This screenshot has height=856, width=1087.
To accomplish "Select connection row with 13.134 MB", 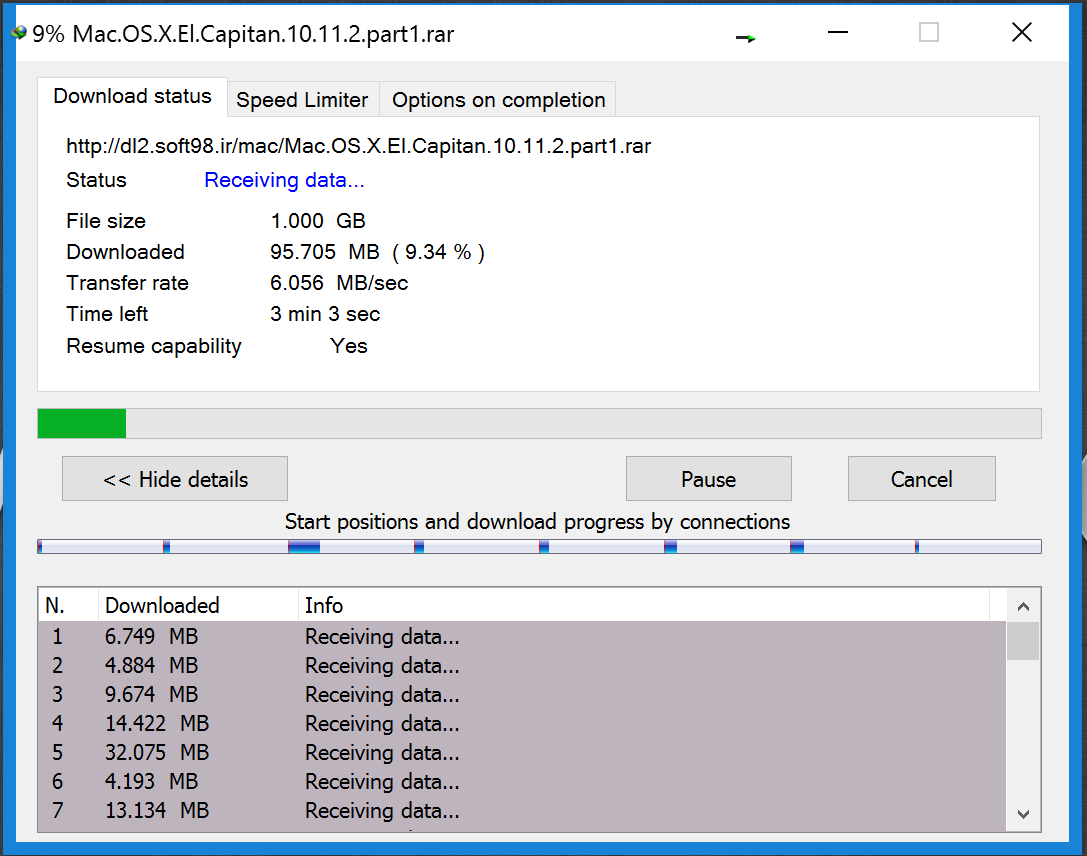I will (522, 811).
